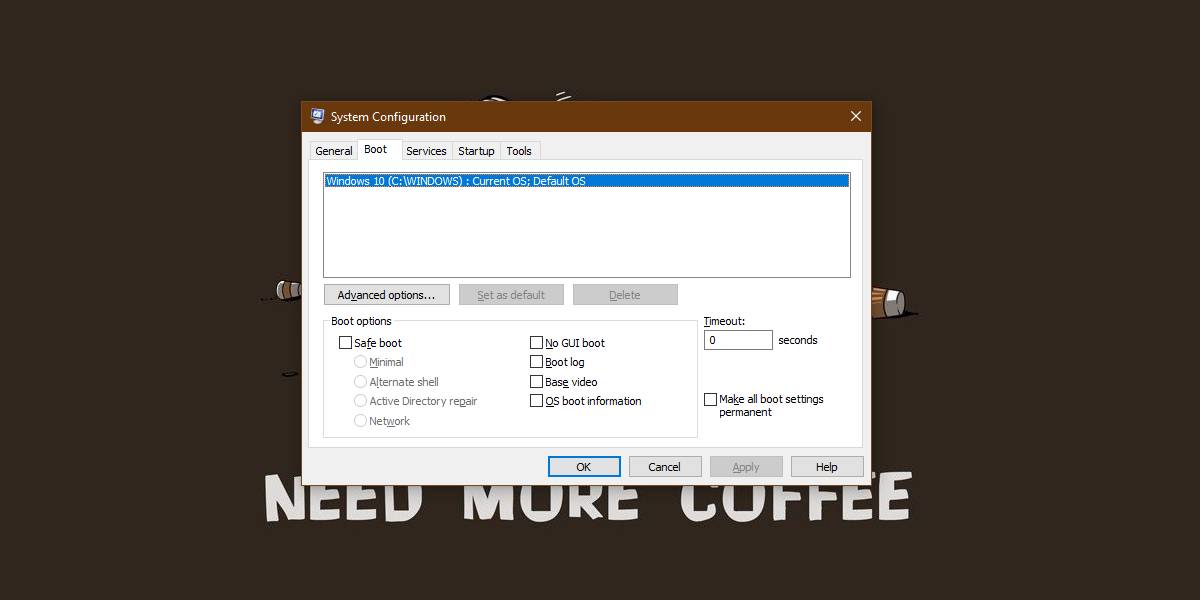Confirm with the OK button
The height and width of the screenshot is (600, 1200).
(584, 467)
